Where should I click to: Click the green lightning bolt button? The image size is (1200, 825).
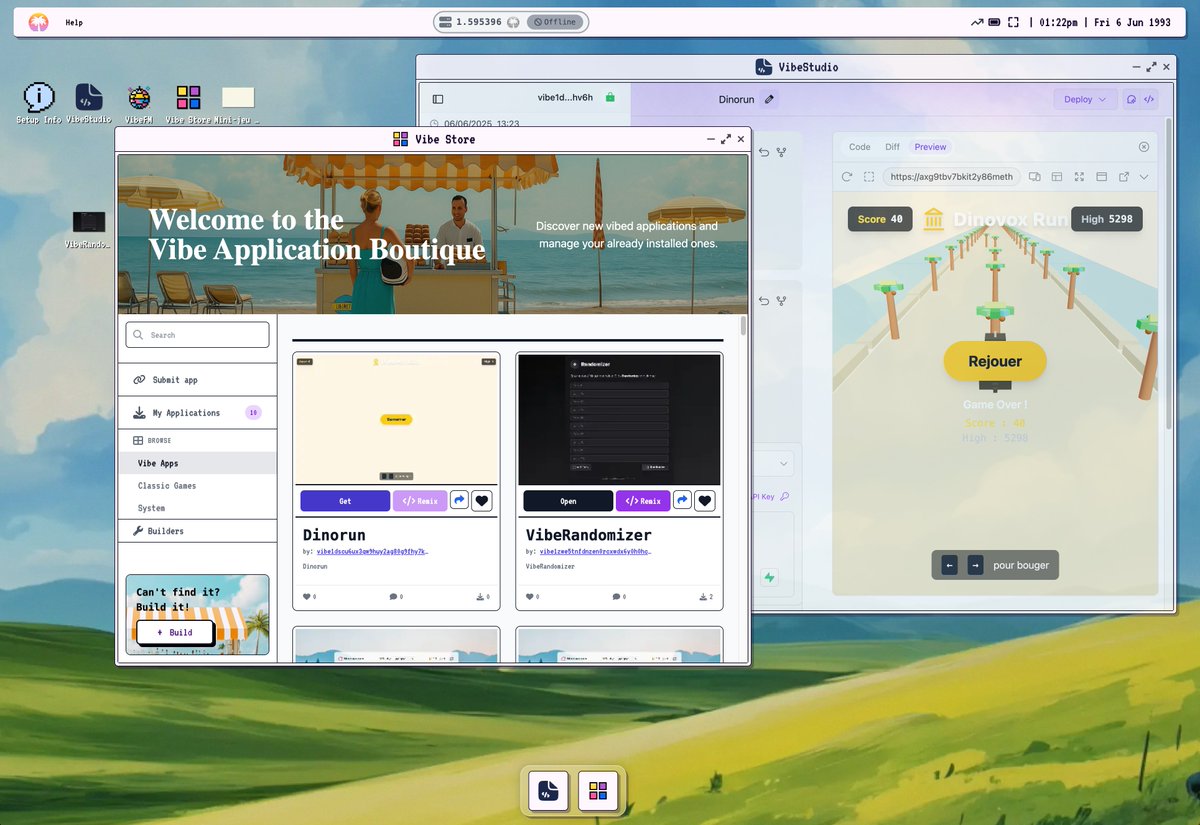coord(769,577)
